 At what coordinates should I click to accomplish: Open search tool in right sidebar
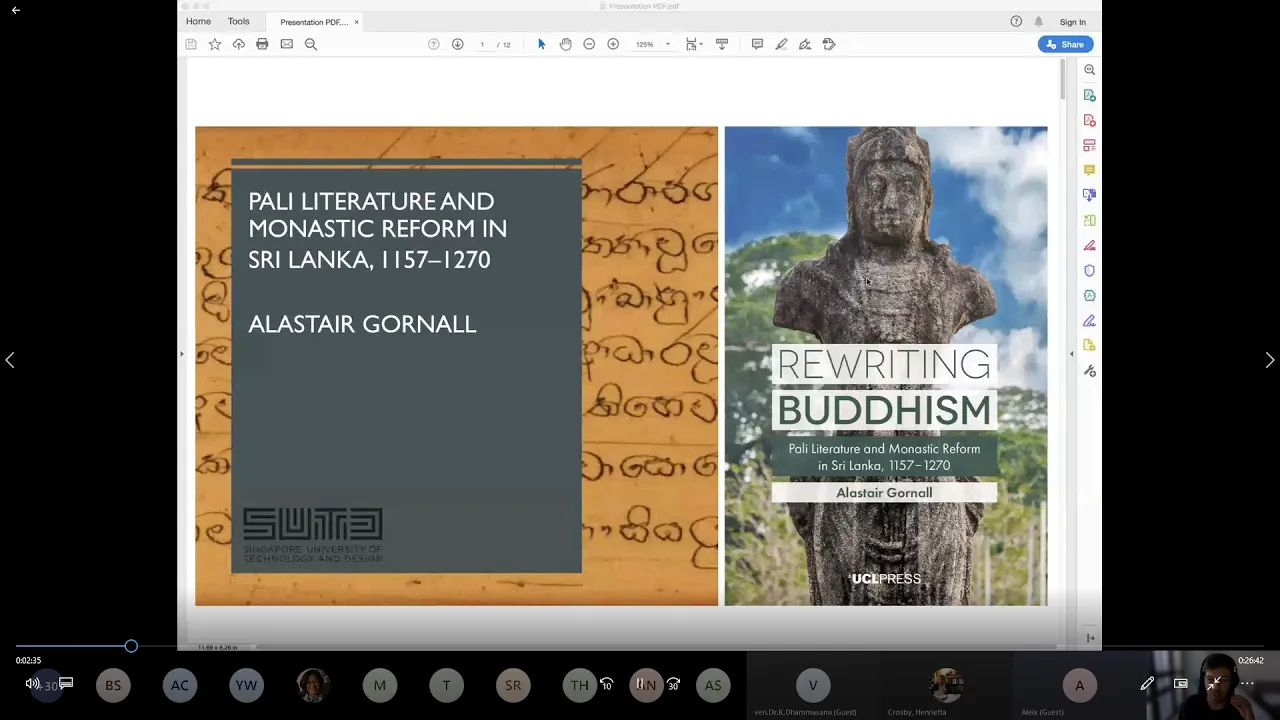click(x=1089, y=70)
